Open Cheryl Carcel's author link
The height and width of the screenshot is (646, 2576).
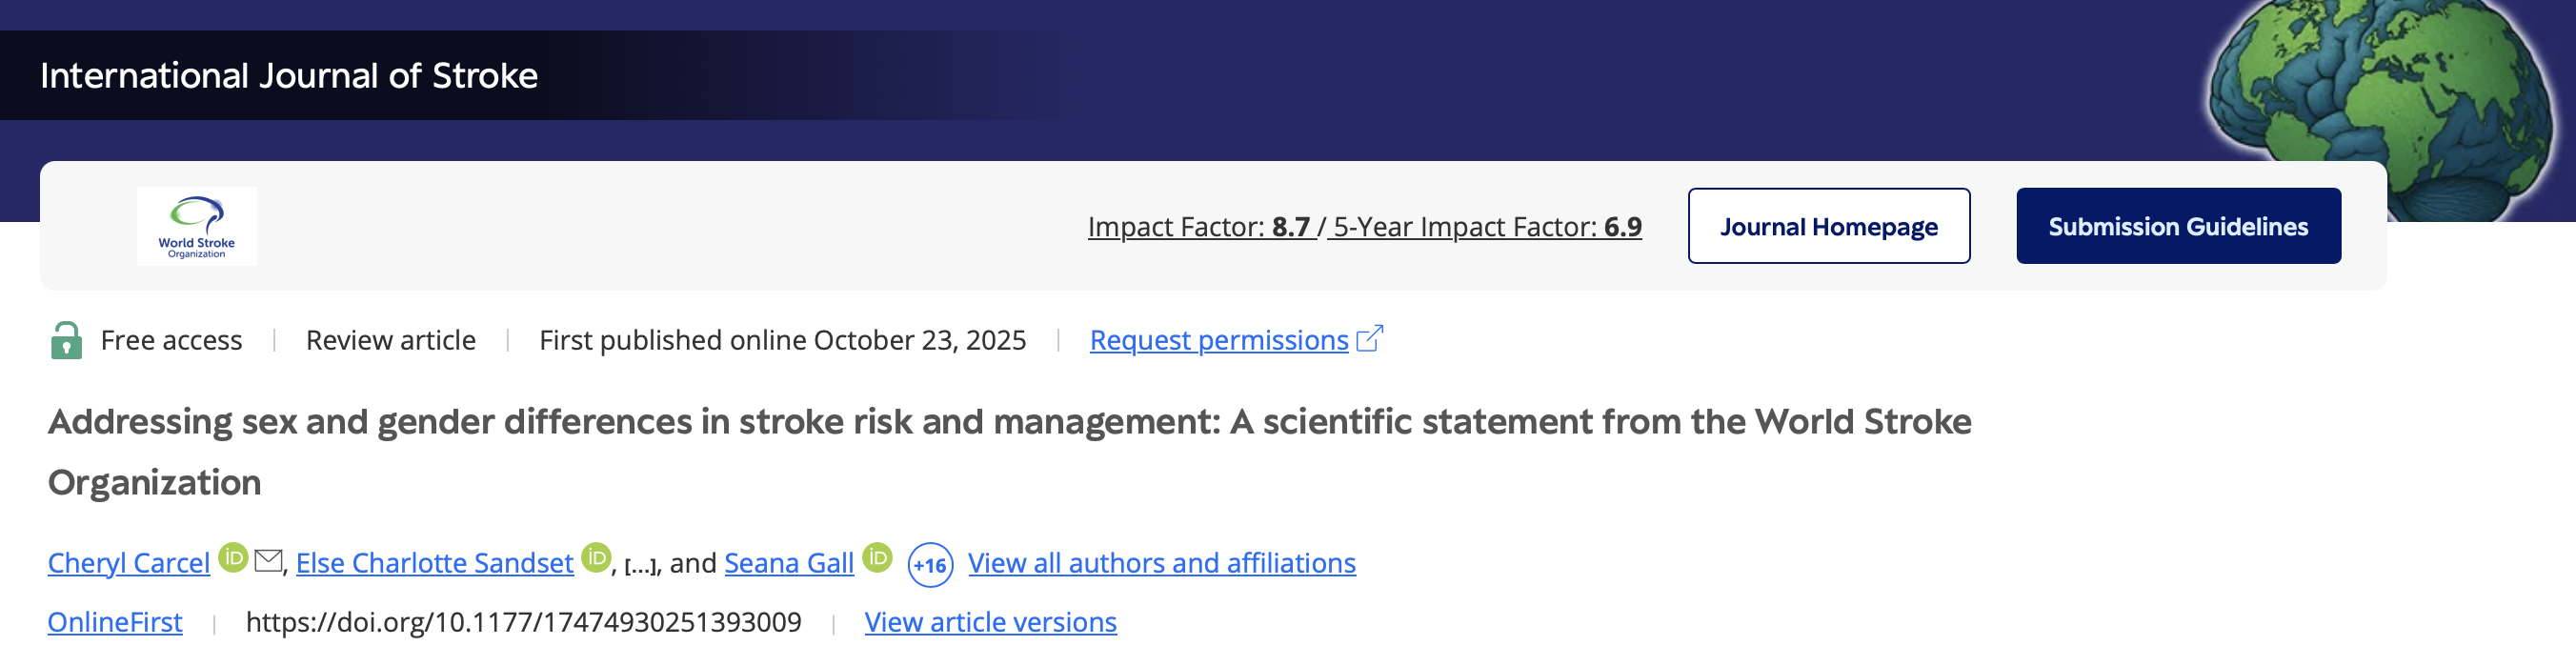click(129, 563)
